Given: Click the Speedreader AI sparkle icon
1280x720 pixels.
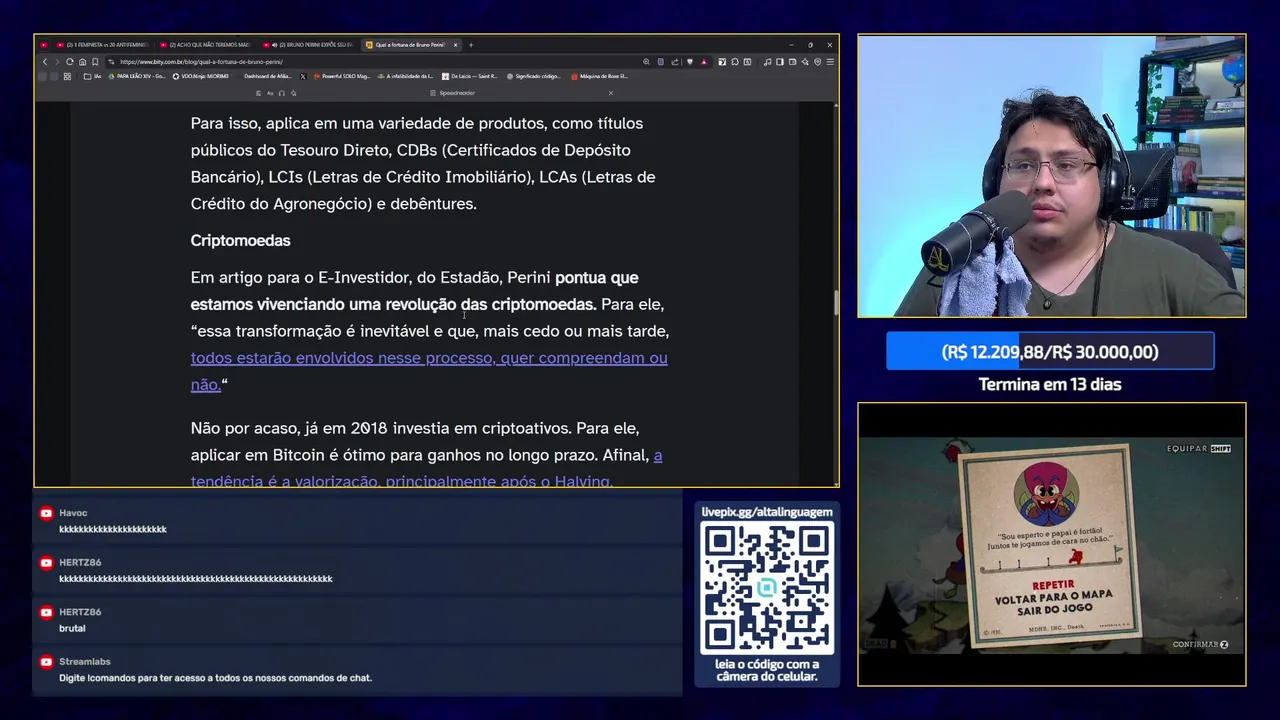Looking at the screenshot, I should [293, 93].
